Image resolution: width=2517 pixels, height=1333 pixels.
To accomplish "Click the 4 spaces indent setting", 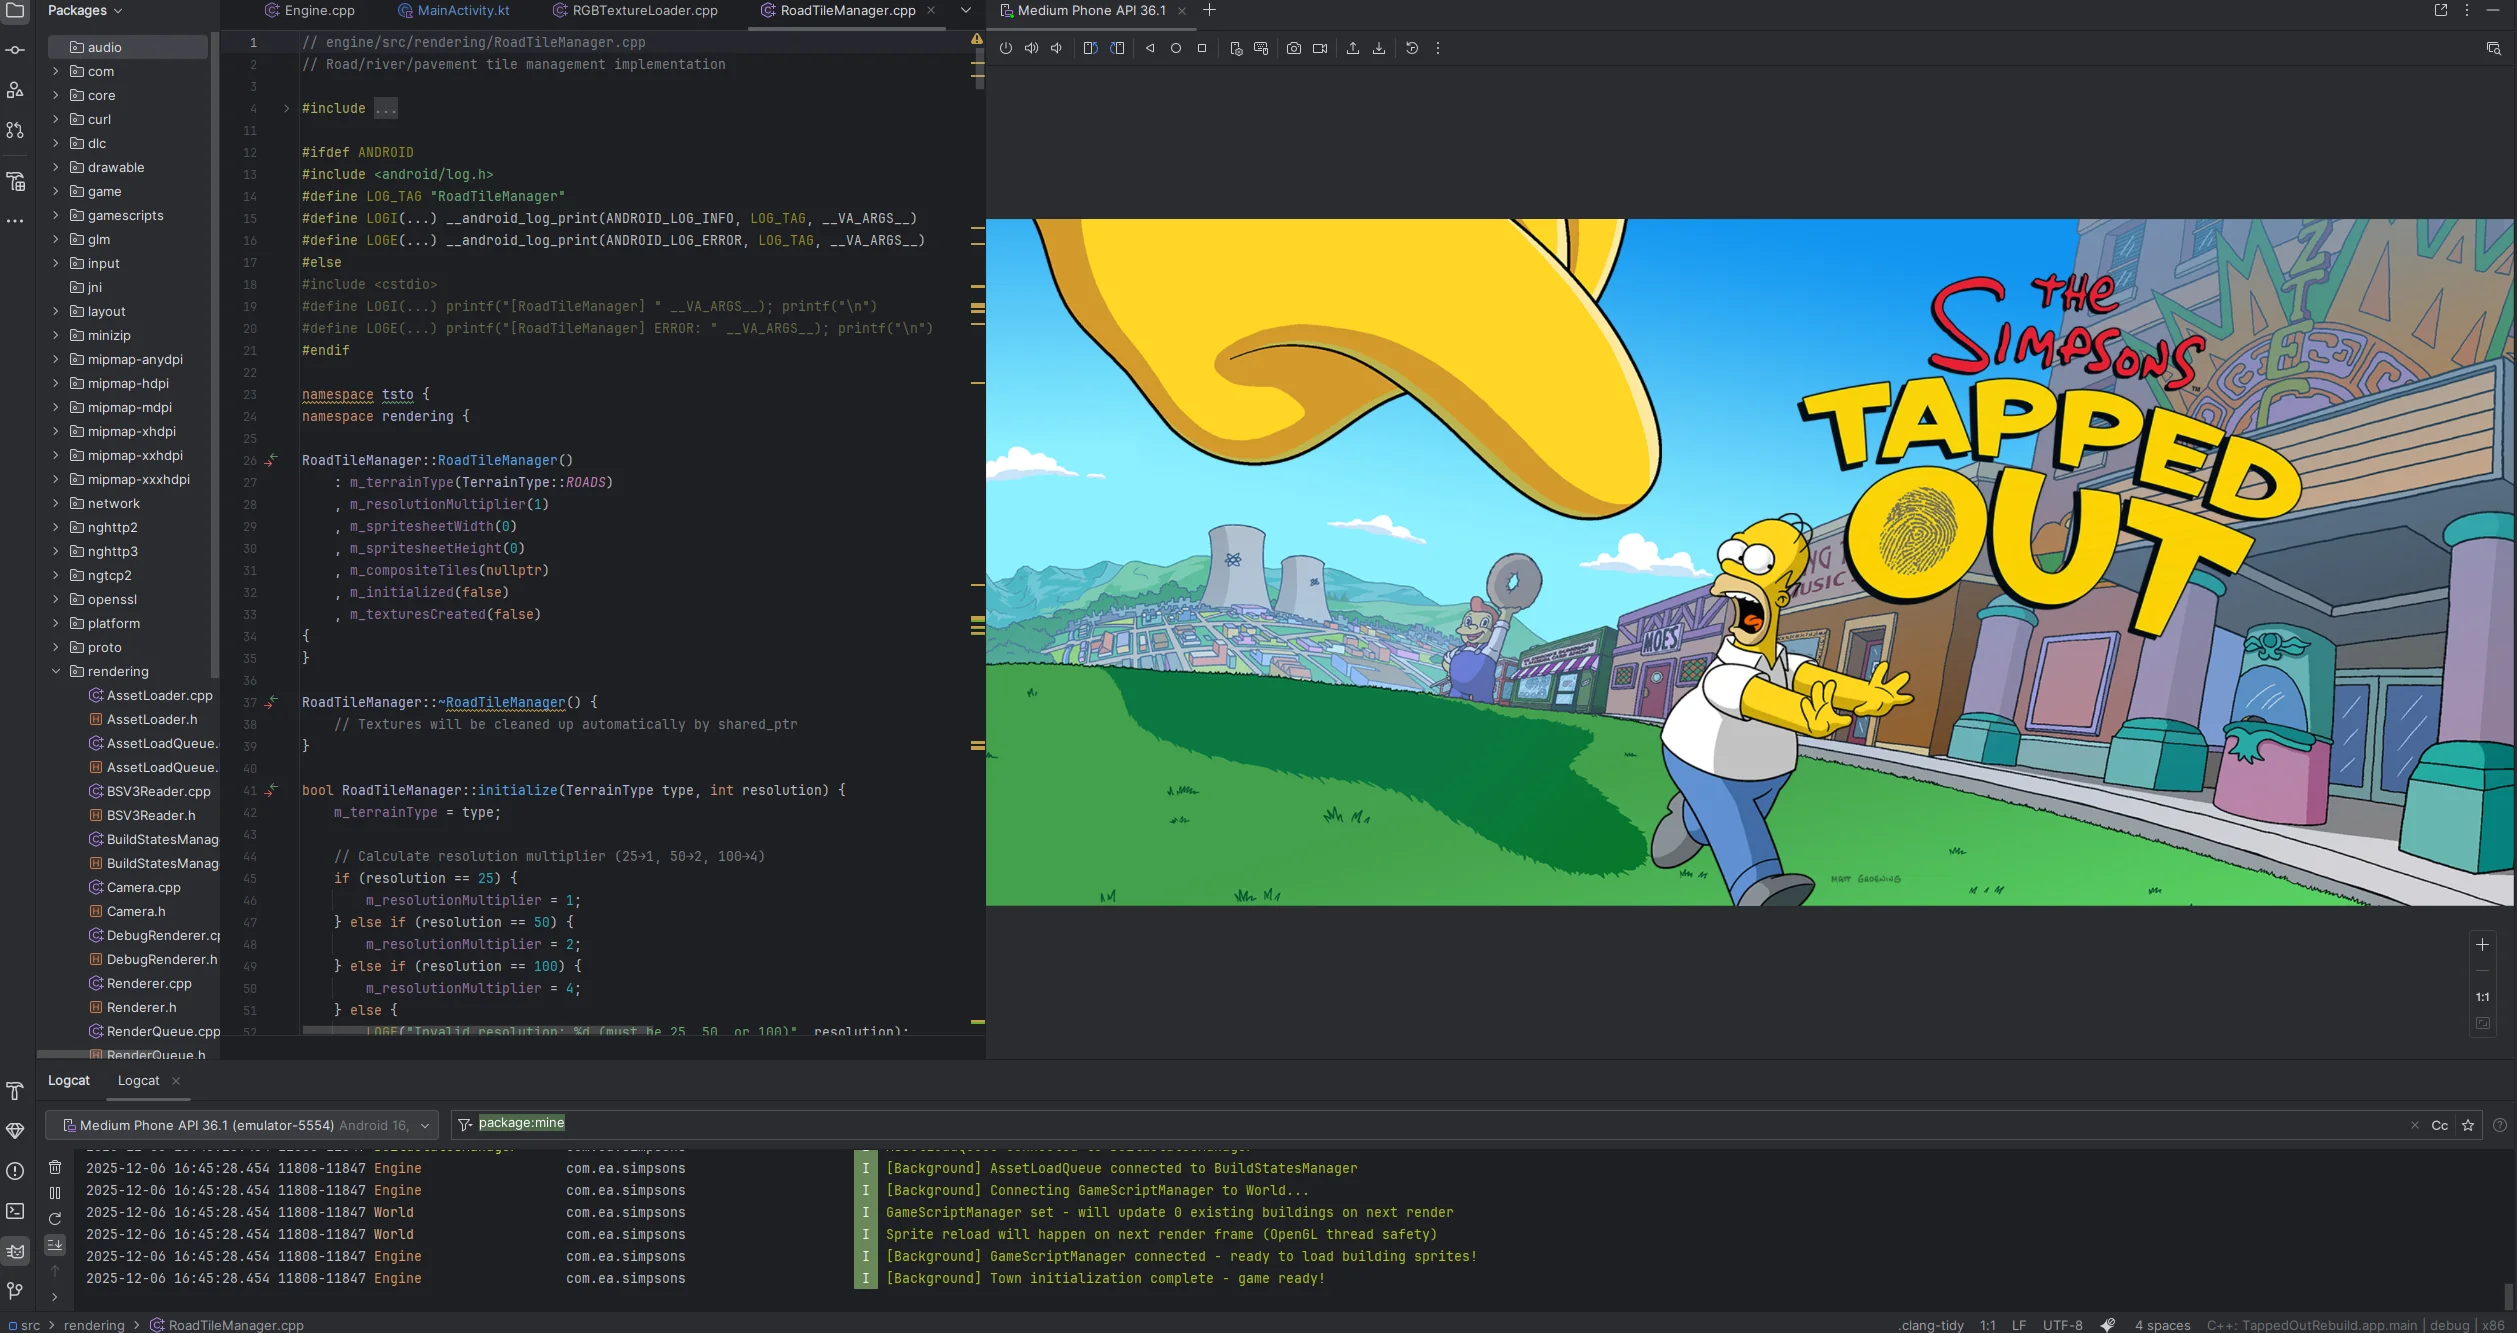I will (2162, 1325).
